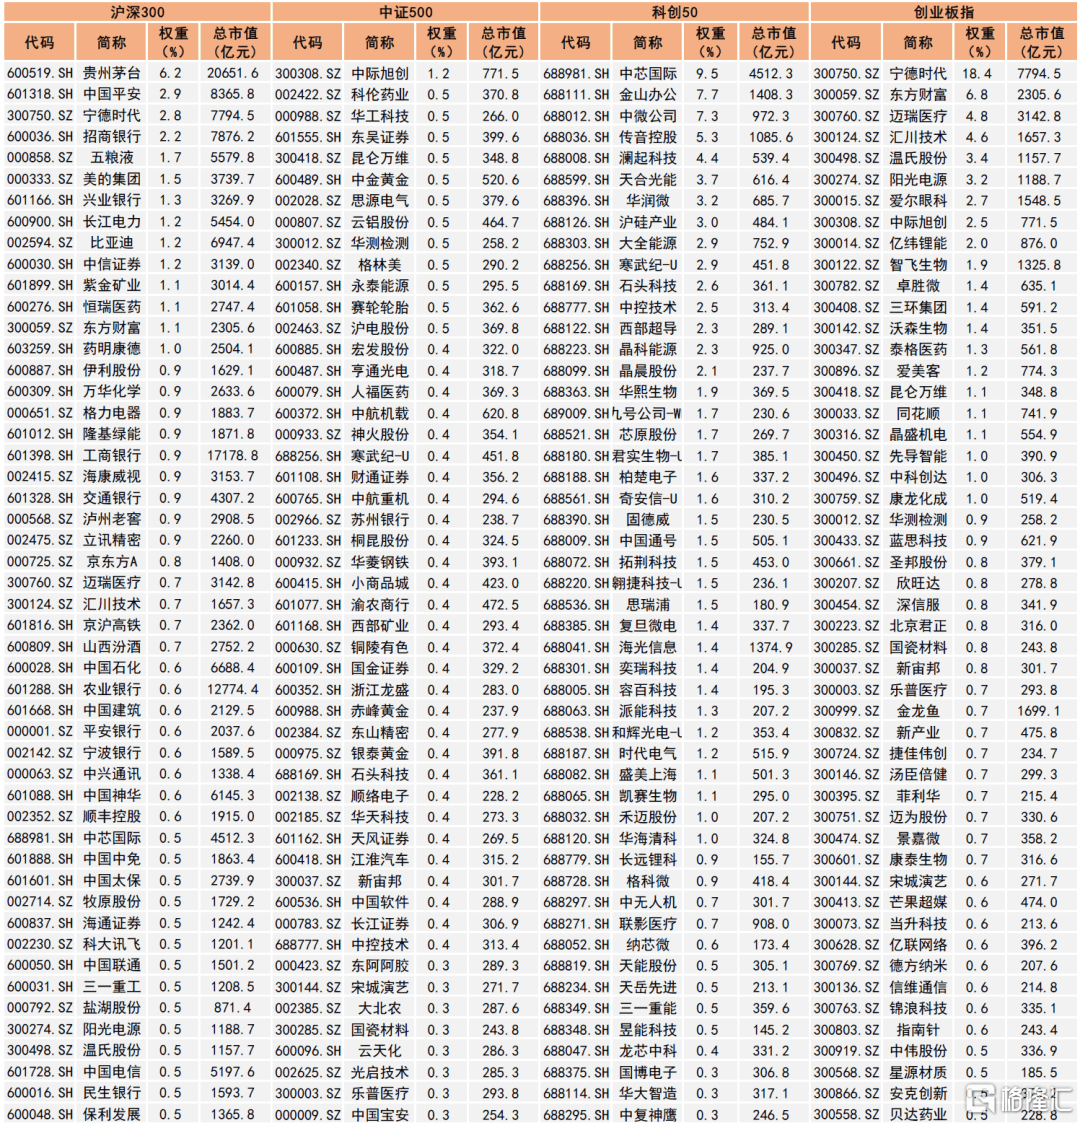Screen dimensions: 1080x1123
Task: Select the 中证500 index header
Action: (404, 12)
